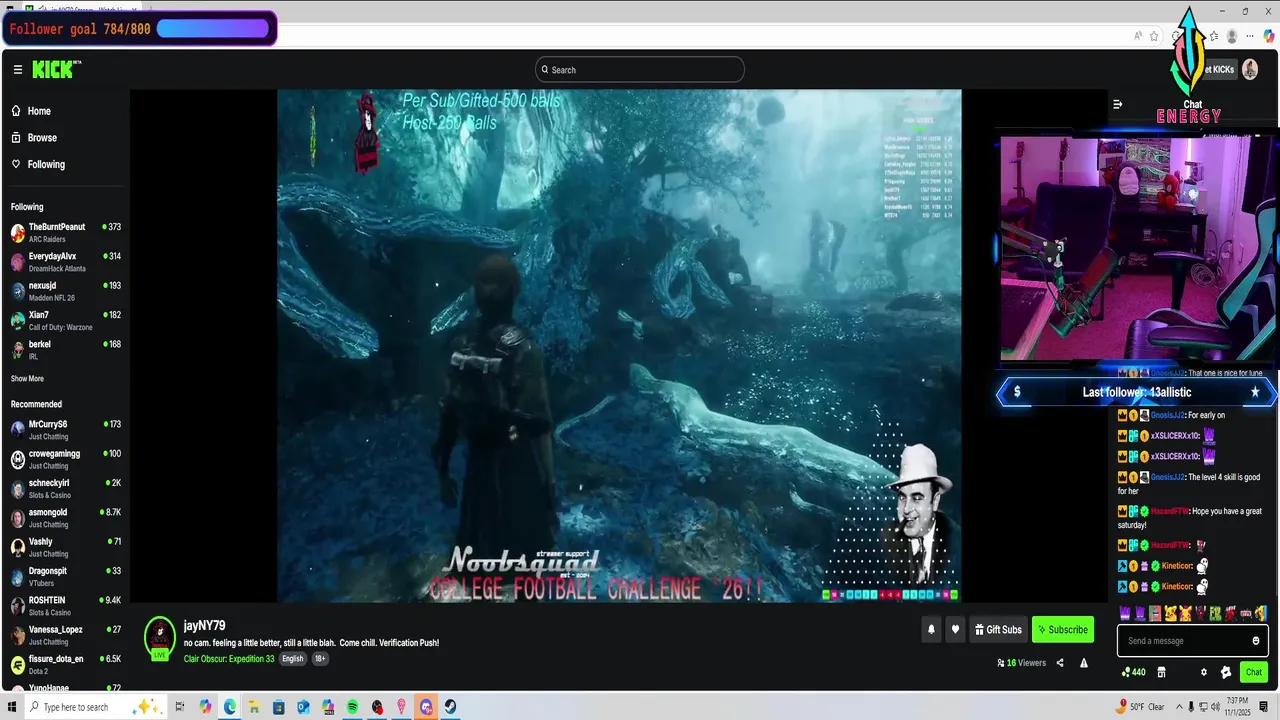Click the KICK logo
1280x720 pixels.
tap(55, 69)
